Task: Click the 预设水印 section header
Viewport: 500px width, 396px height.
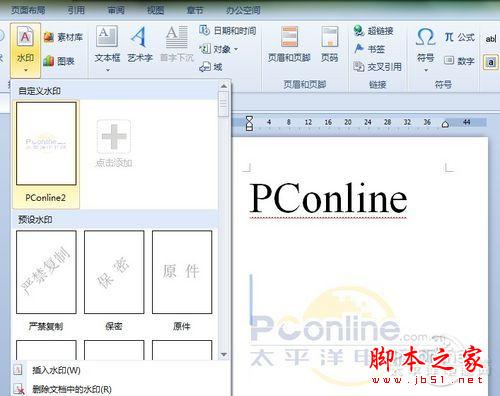Action: (x=35, y=219)
